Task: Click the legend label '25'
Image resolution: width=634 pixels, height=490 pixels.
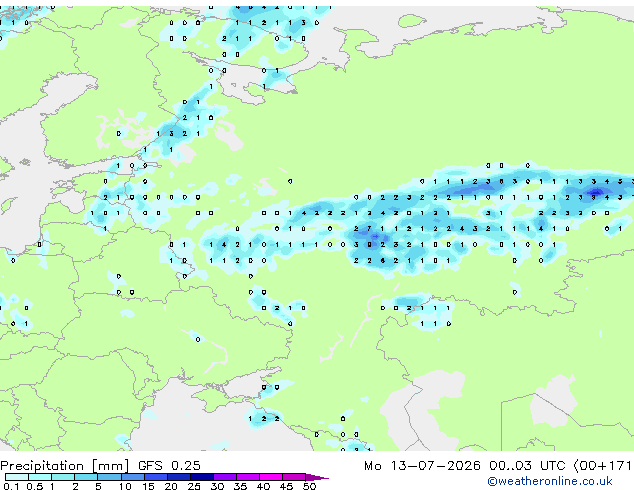Action: point(194,486)
